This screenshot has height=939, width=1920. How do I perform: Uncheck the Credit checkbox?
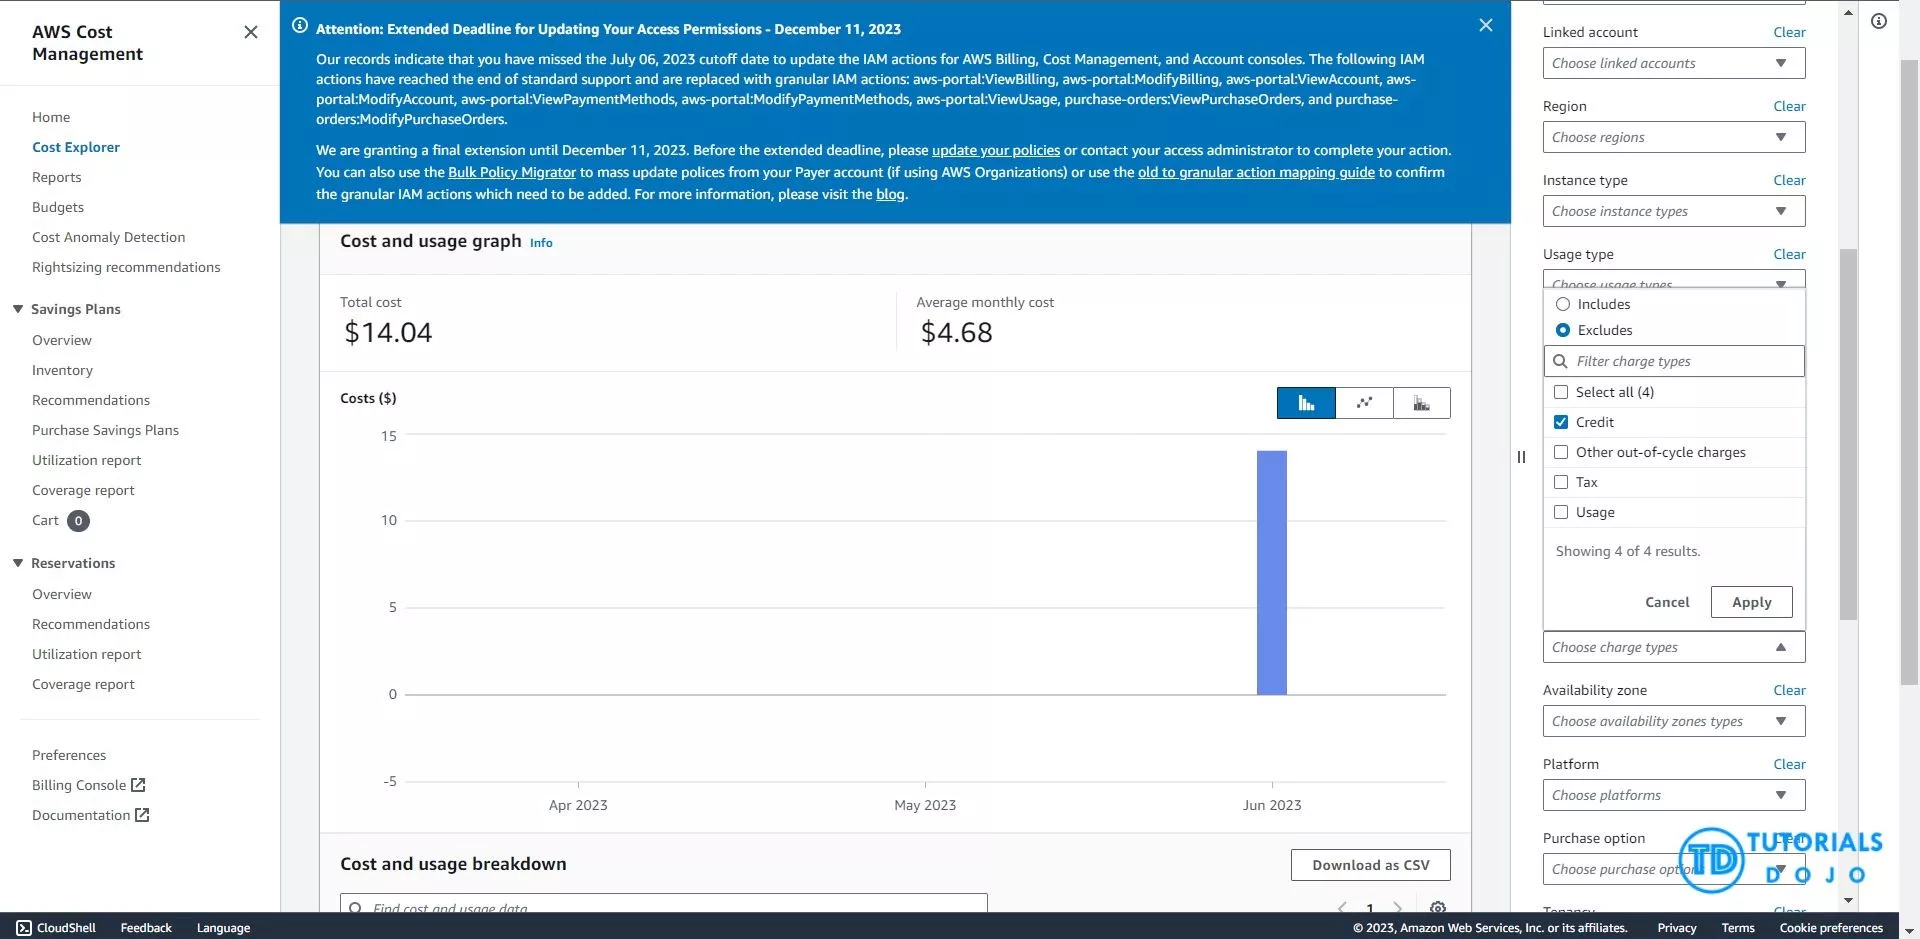tap(1561, 422)
